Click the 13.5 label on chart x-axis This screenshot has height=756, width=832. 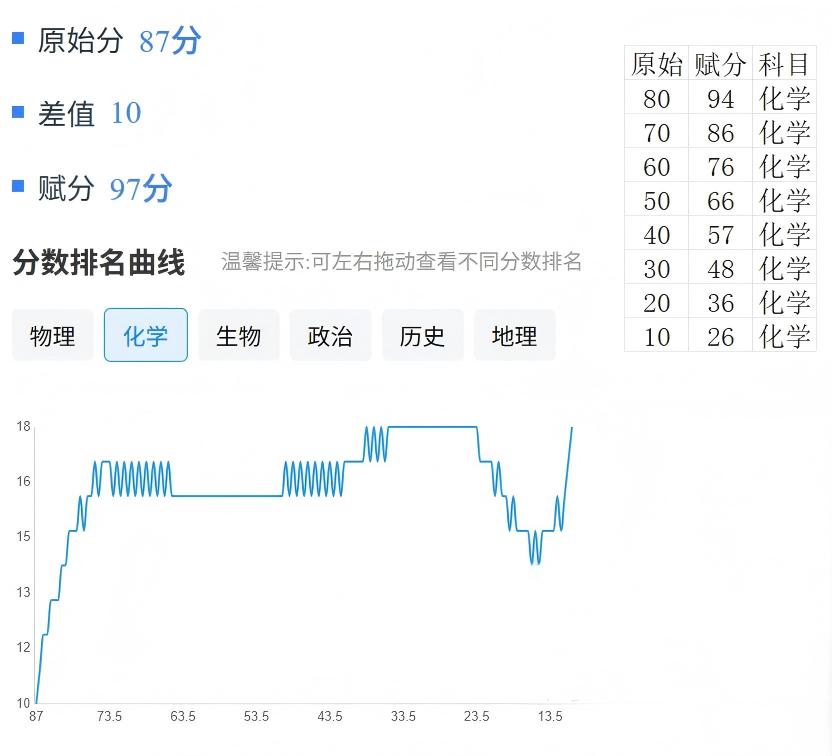click(x=550, y=717)
